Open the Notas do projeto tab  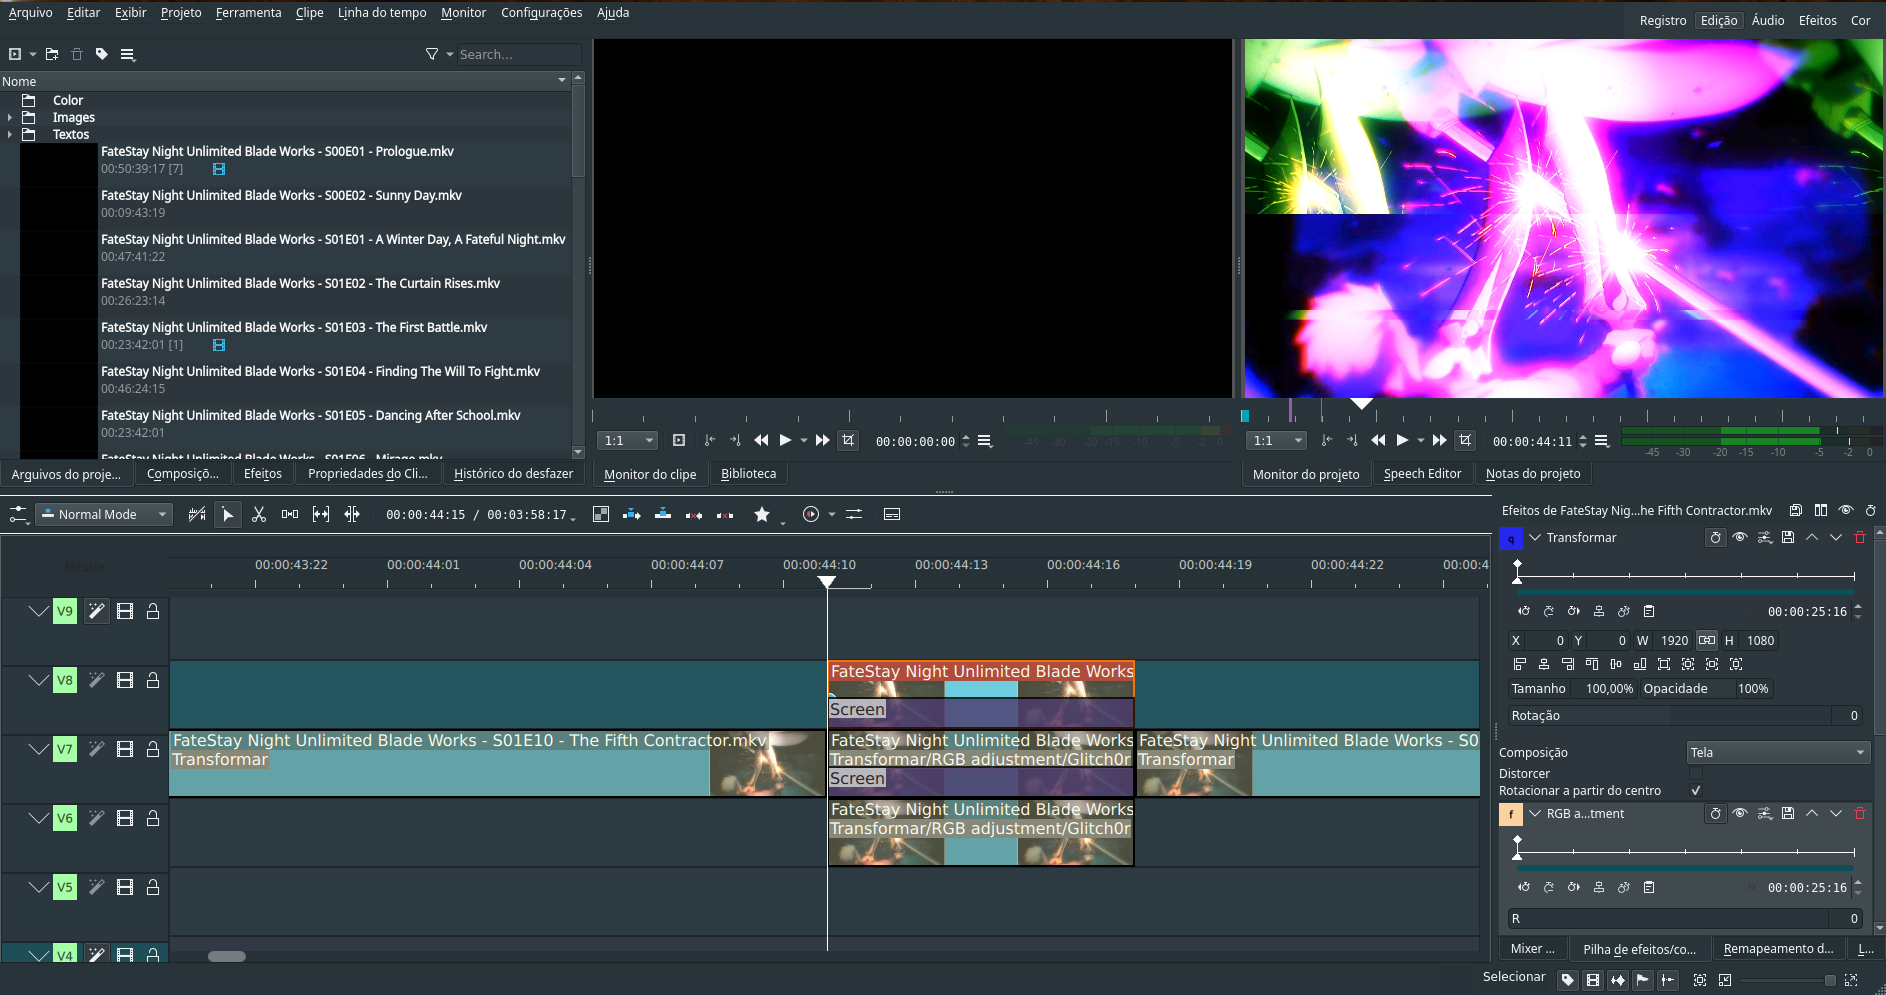pos(1532,474)
